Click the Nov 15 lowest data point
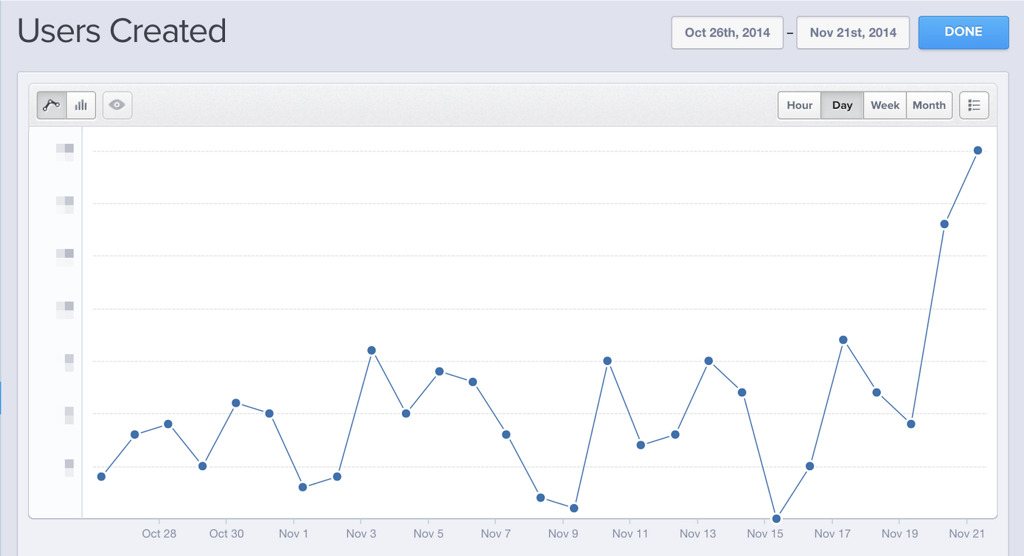Viewport: 1024px width, 556px height. pos(776,519)
